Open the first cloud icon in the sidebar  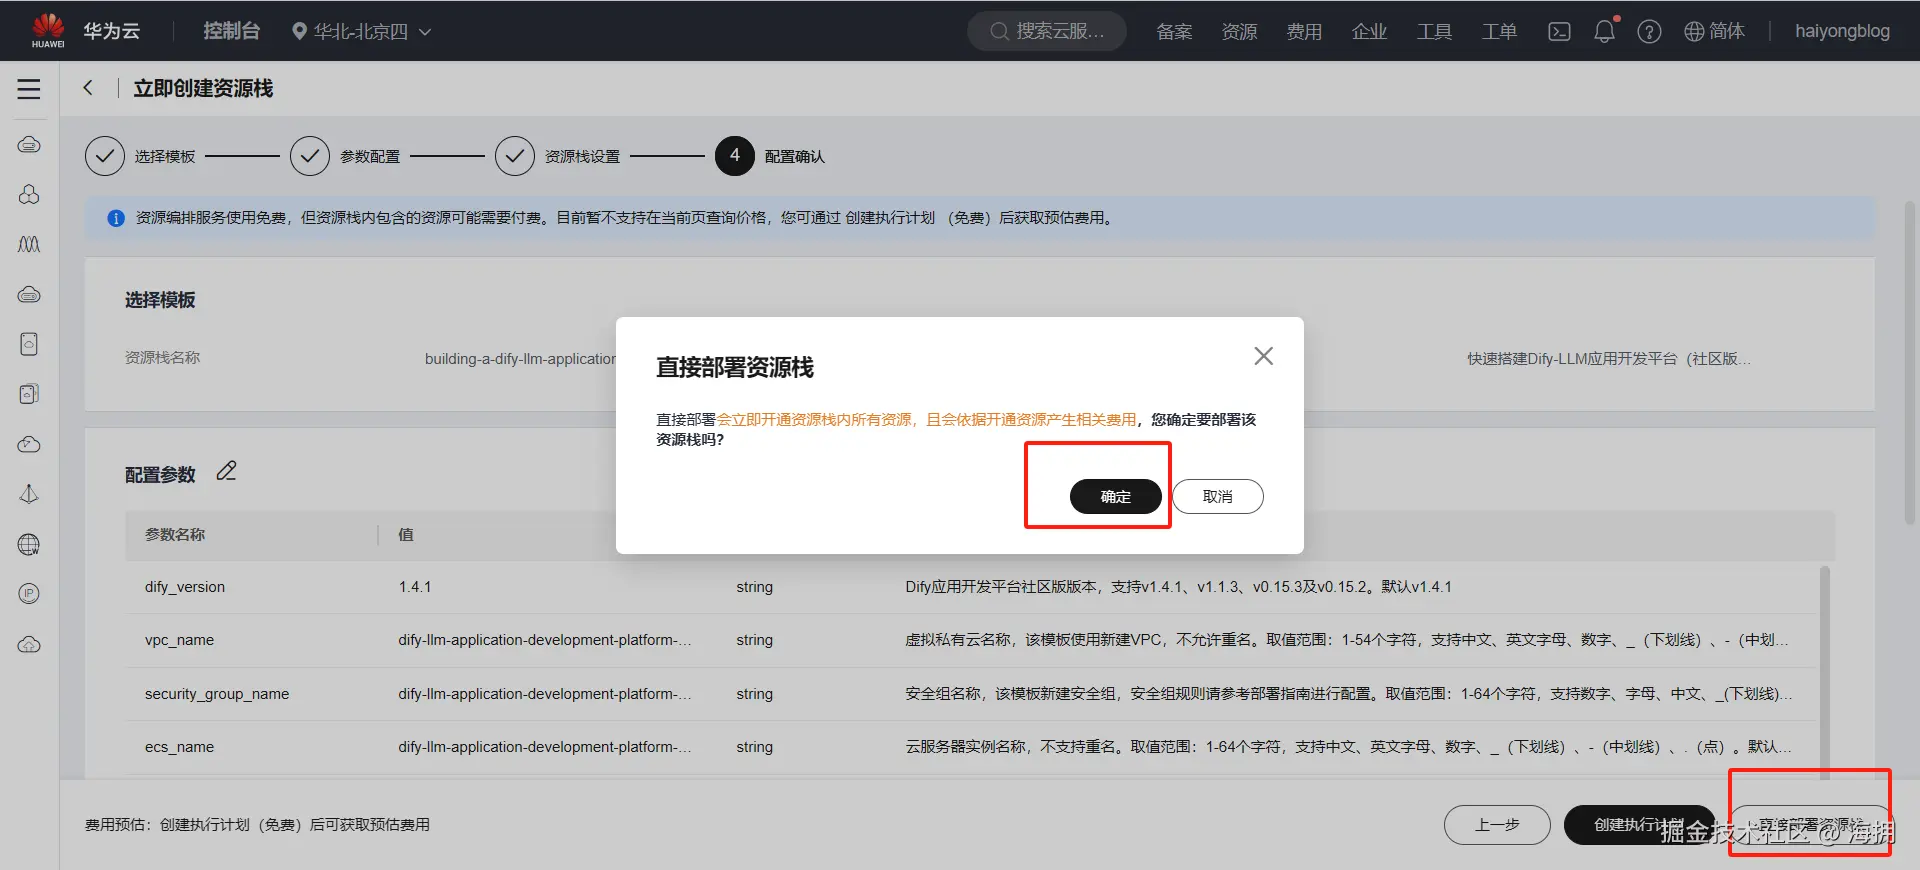[x=29, y=145]
